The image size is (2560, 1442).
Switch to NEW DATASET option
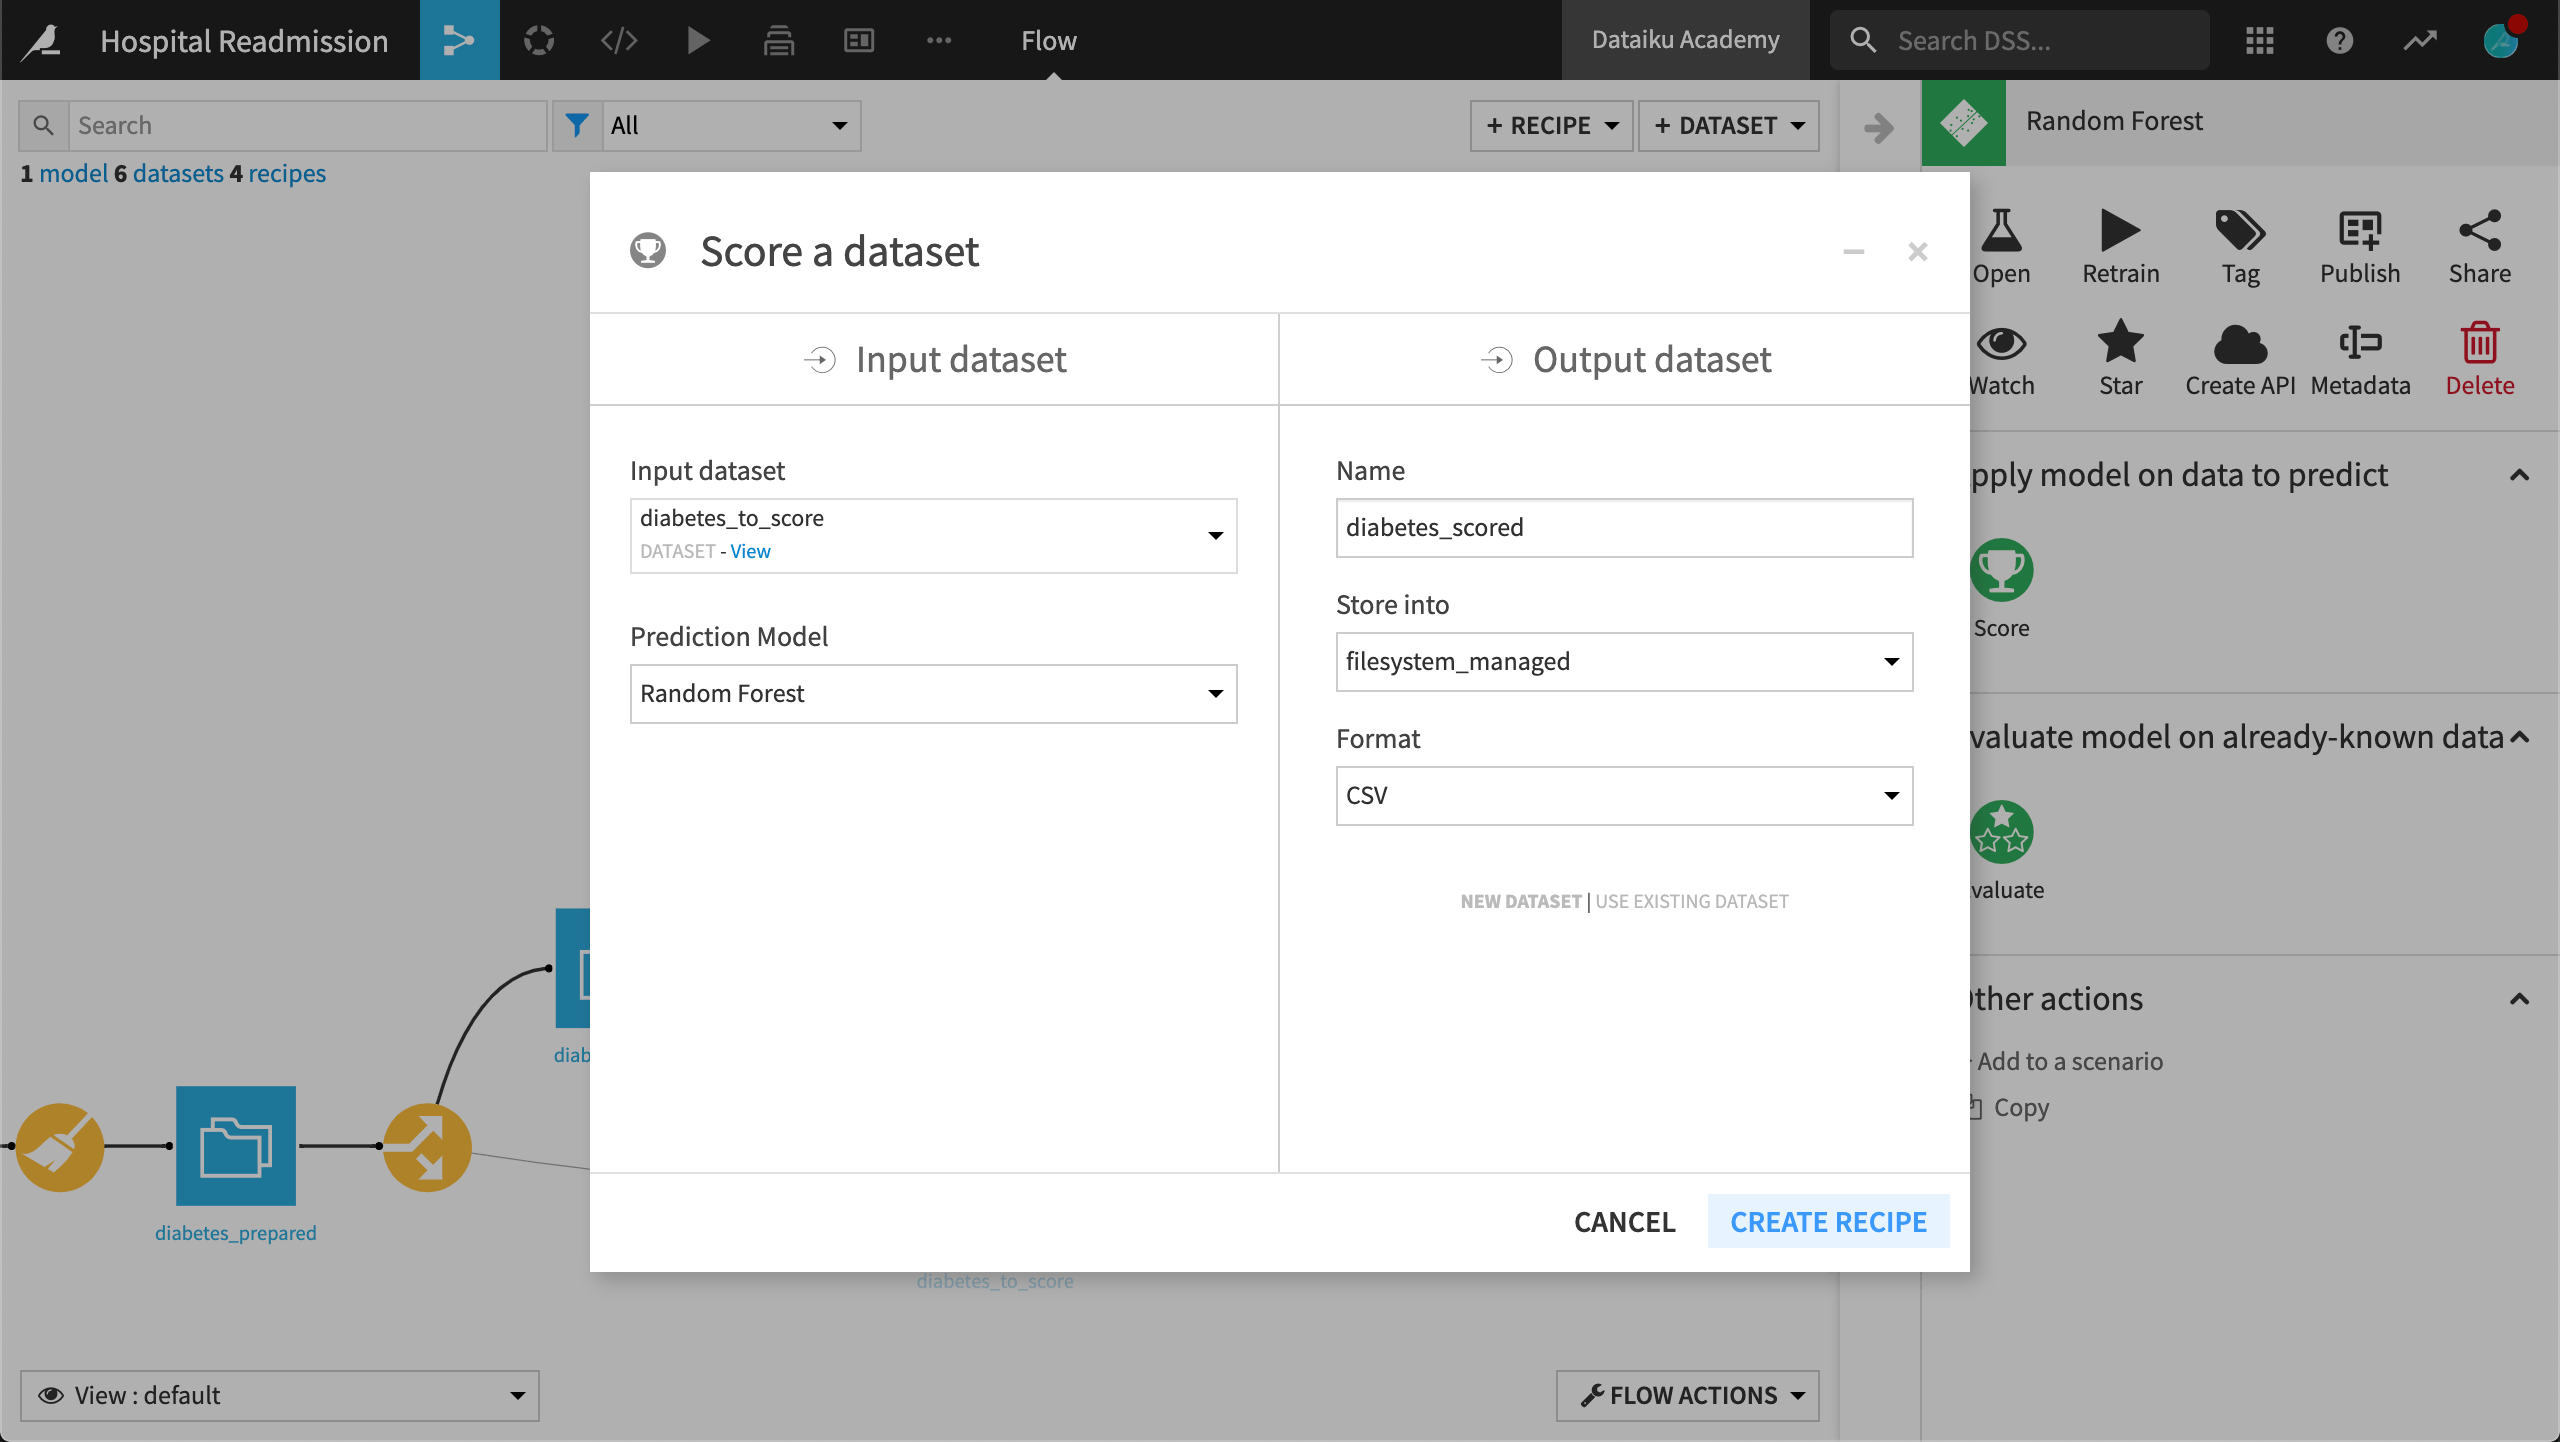(x=1521, y=901)
